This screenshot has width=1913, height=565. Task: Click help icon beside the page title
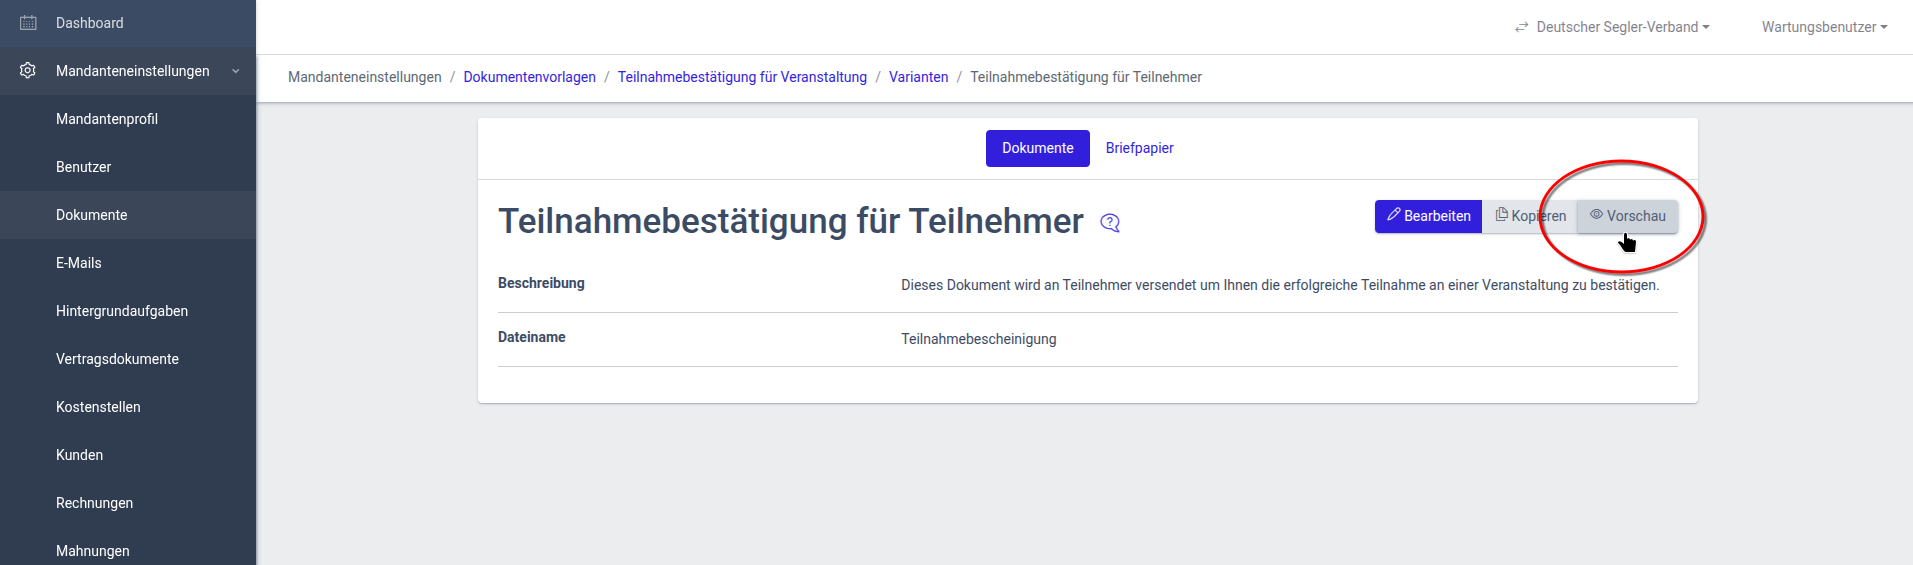[x=1110, y=223]
